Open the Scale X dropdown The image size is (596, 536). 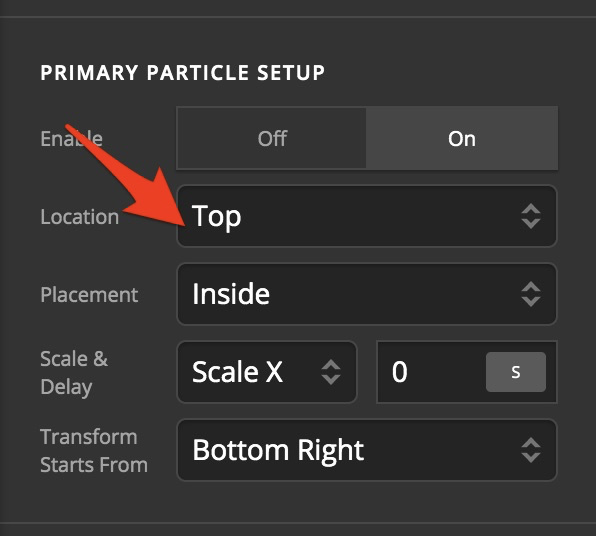(267, 372)
